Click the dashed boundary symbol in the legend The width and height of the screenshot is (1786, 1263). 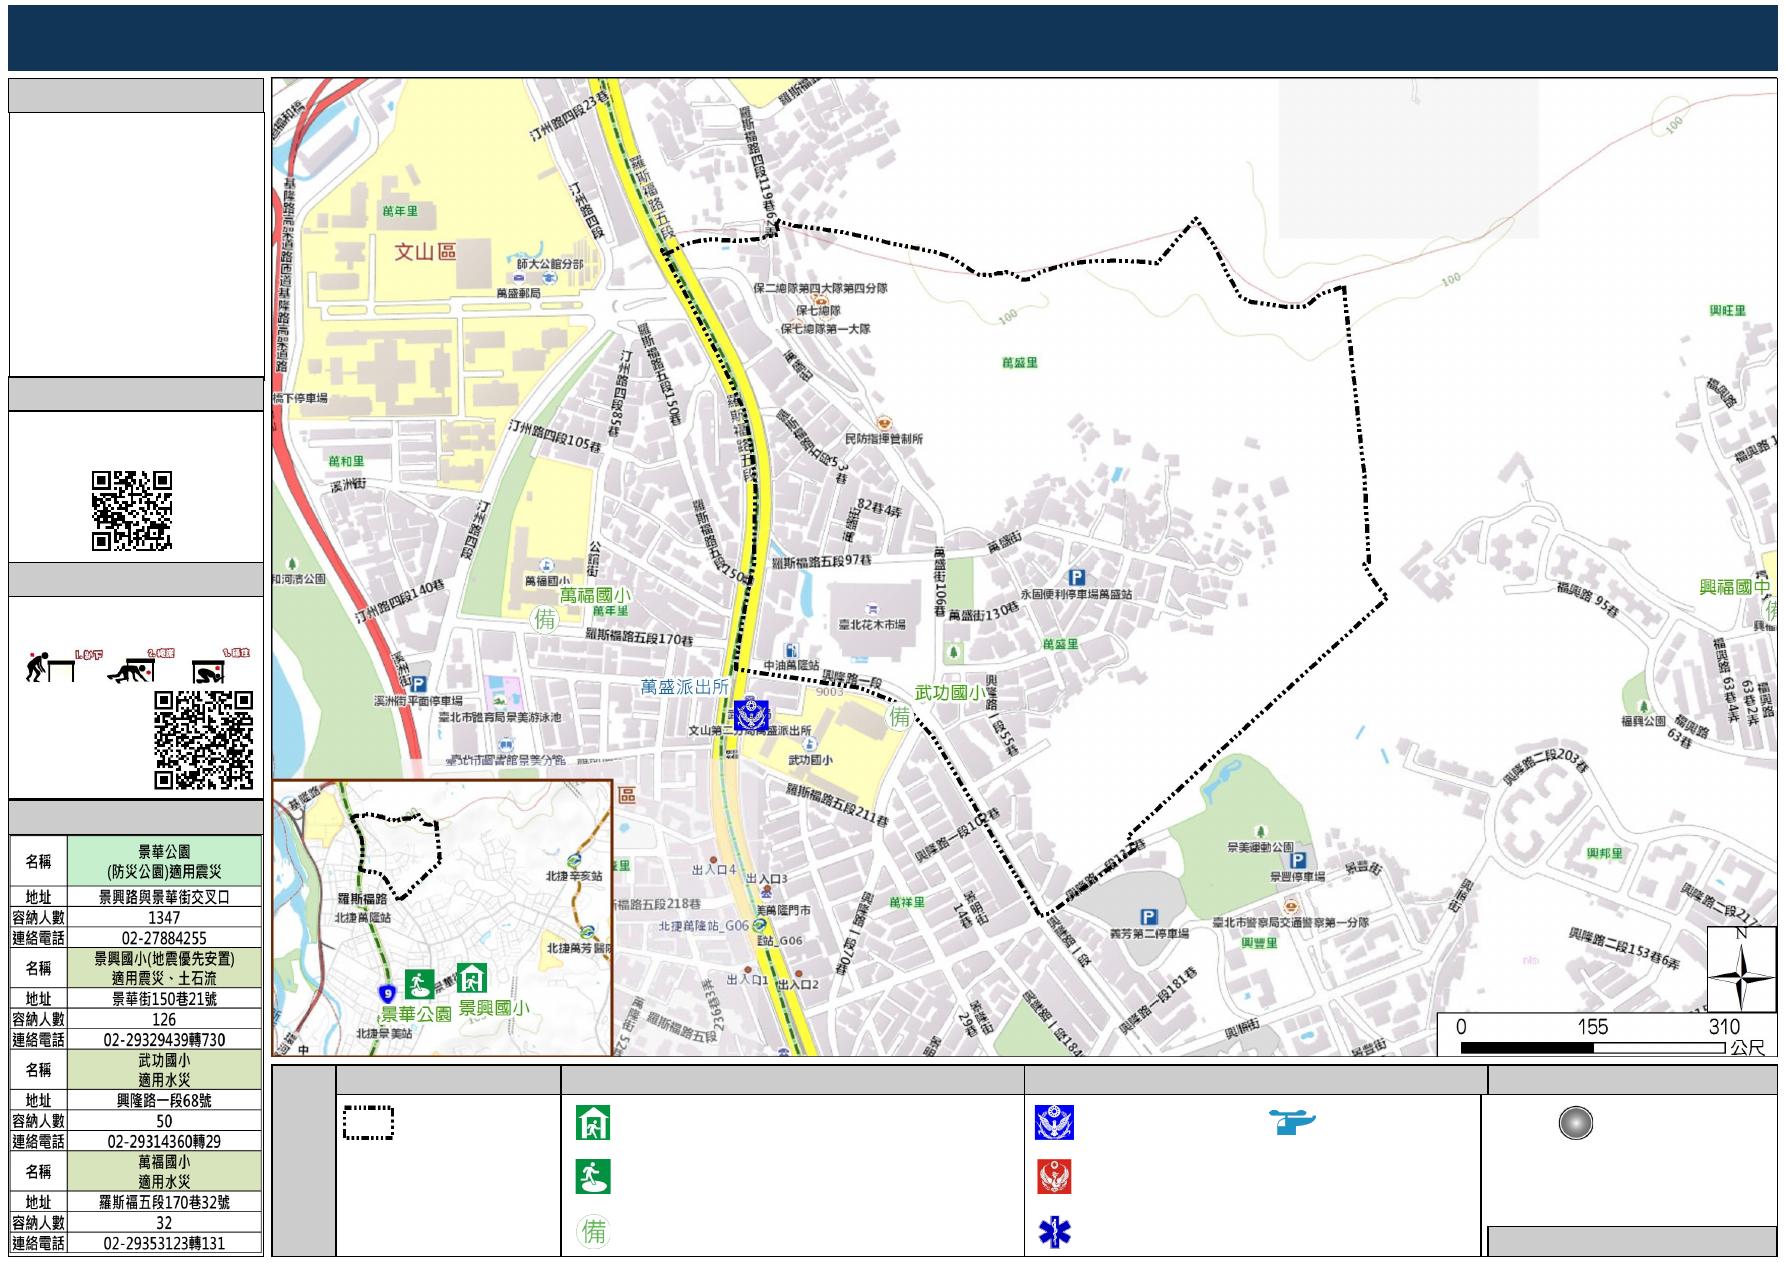368,1123
